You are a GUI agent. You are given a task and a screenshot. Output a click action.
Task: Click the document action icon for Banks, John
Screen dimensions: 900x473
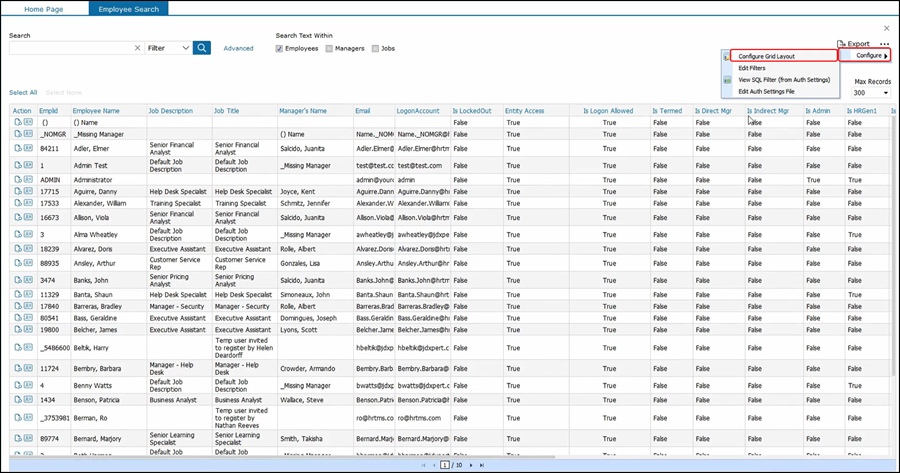[18, 281]
